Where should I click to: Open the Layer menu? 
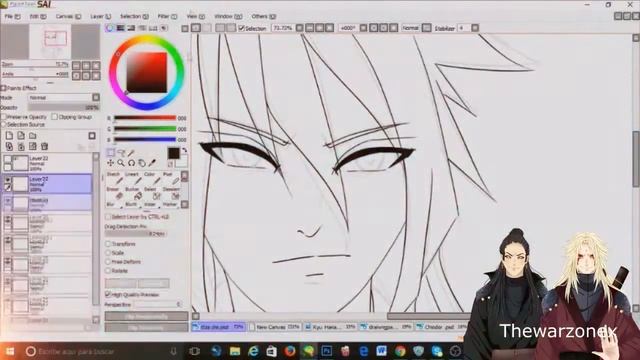100,16
